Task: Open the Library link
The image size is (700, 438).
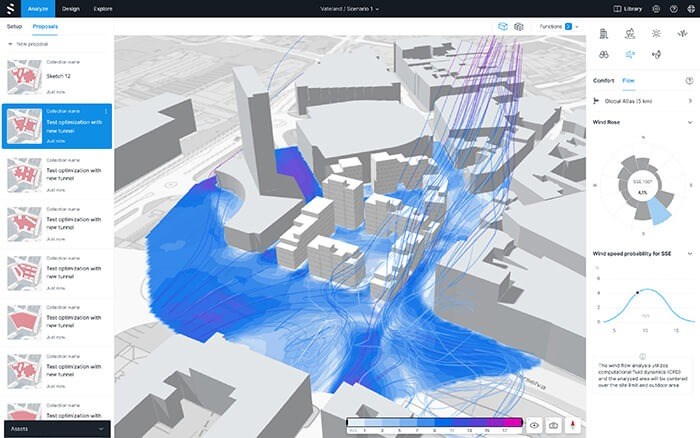Action: [x=628, y=8]
